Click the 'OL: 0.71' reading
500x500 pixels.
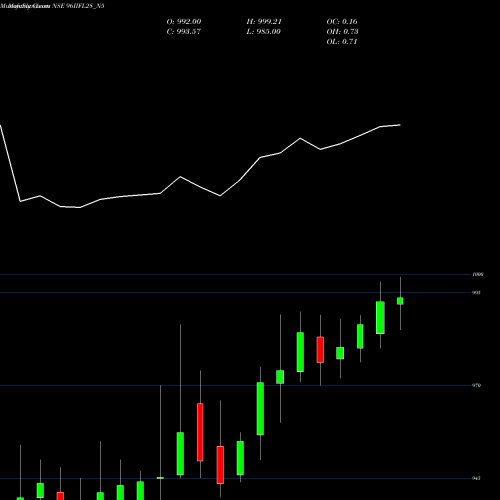click(342, 41)
